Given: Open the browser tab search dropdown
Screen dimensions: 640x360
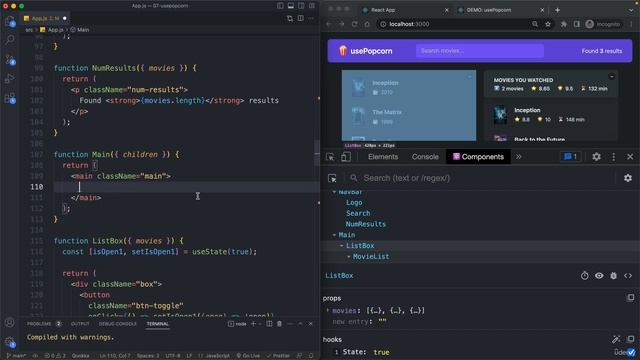Looking at the screenshot, I should (x=631, y=10).
